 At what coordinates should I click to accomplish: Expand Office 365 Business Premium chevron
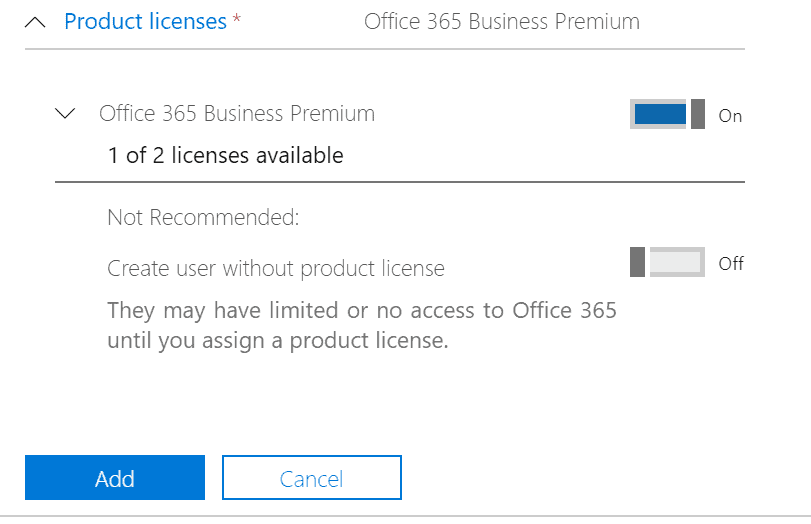point(65,113)
